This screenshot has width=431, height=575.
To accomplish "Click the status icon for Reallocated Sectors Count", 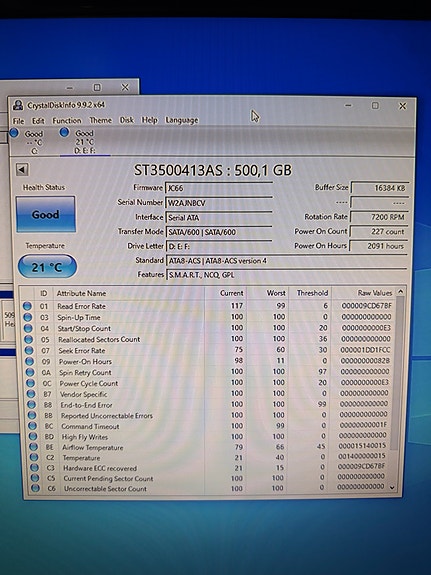I will point(29,339).
